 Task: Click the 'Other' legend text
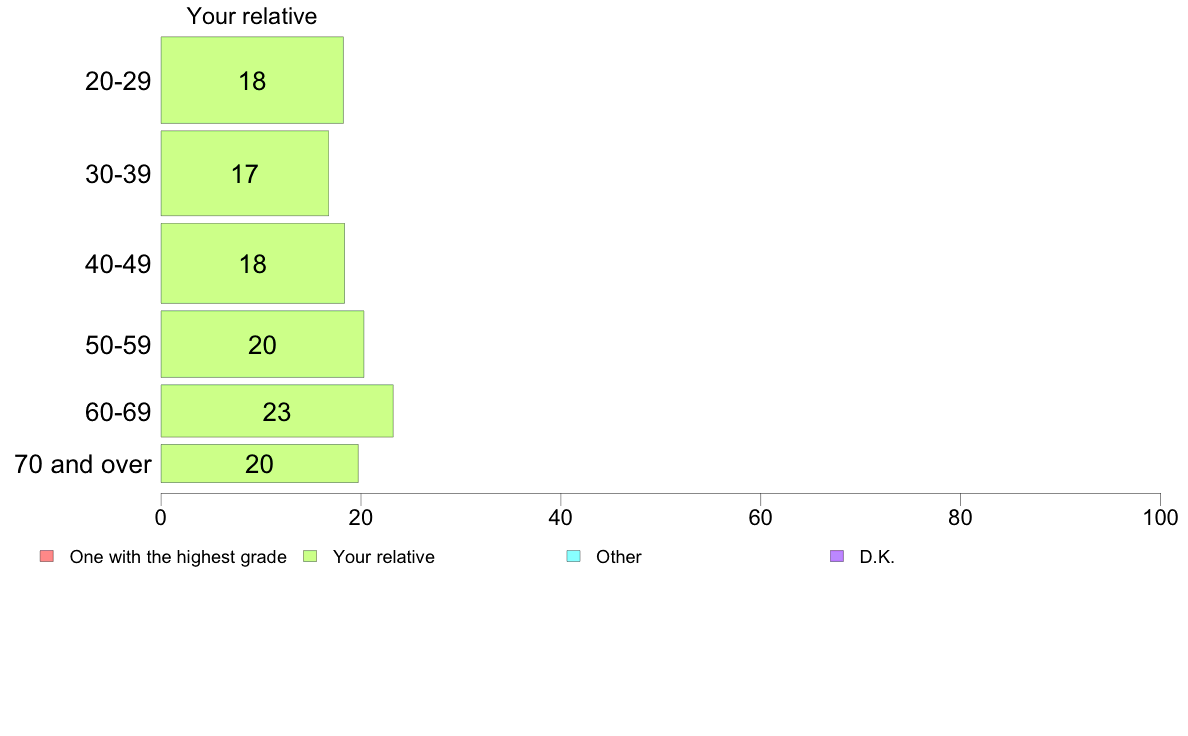(x=619, y=557)
